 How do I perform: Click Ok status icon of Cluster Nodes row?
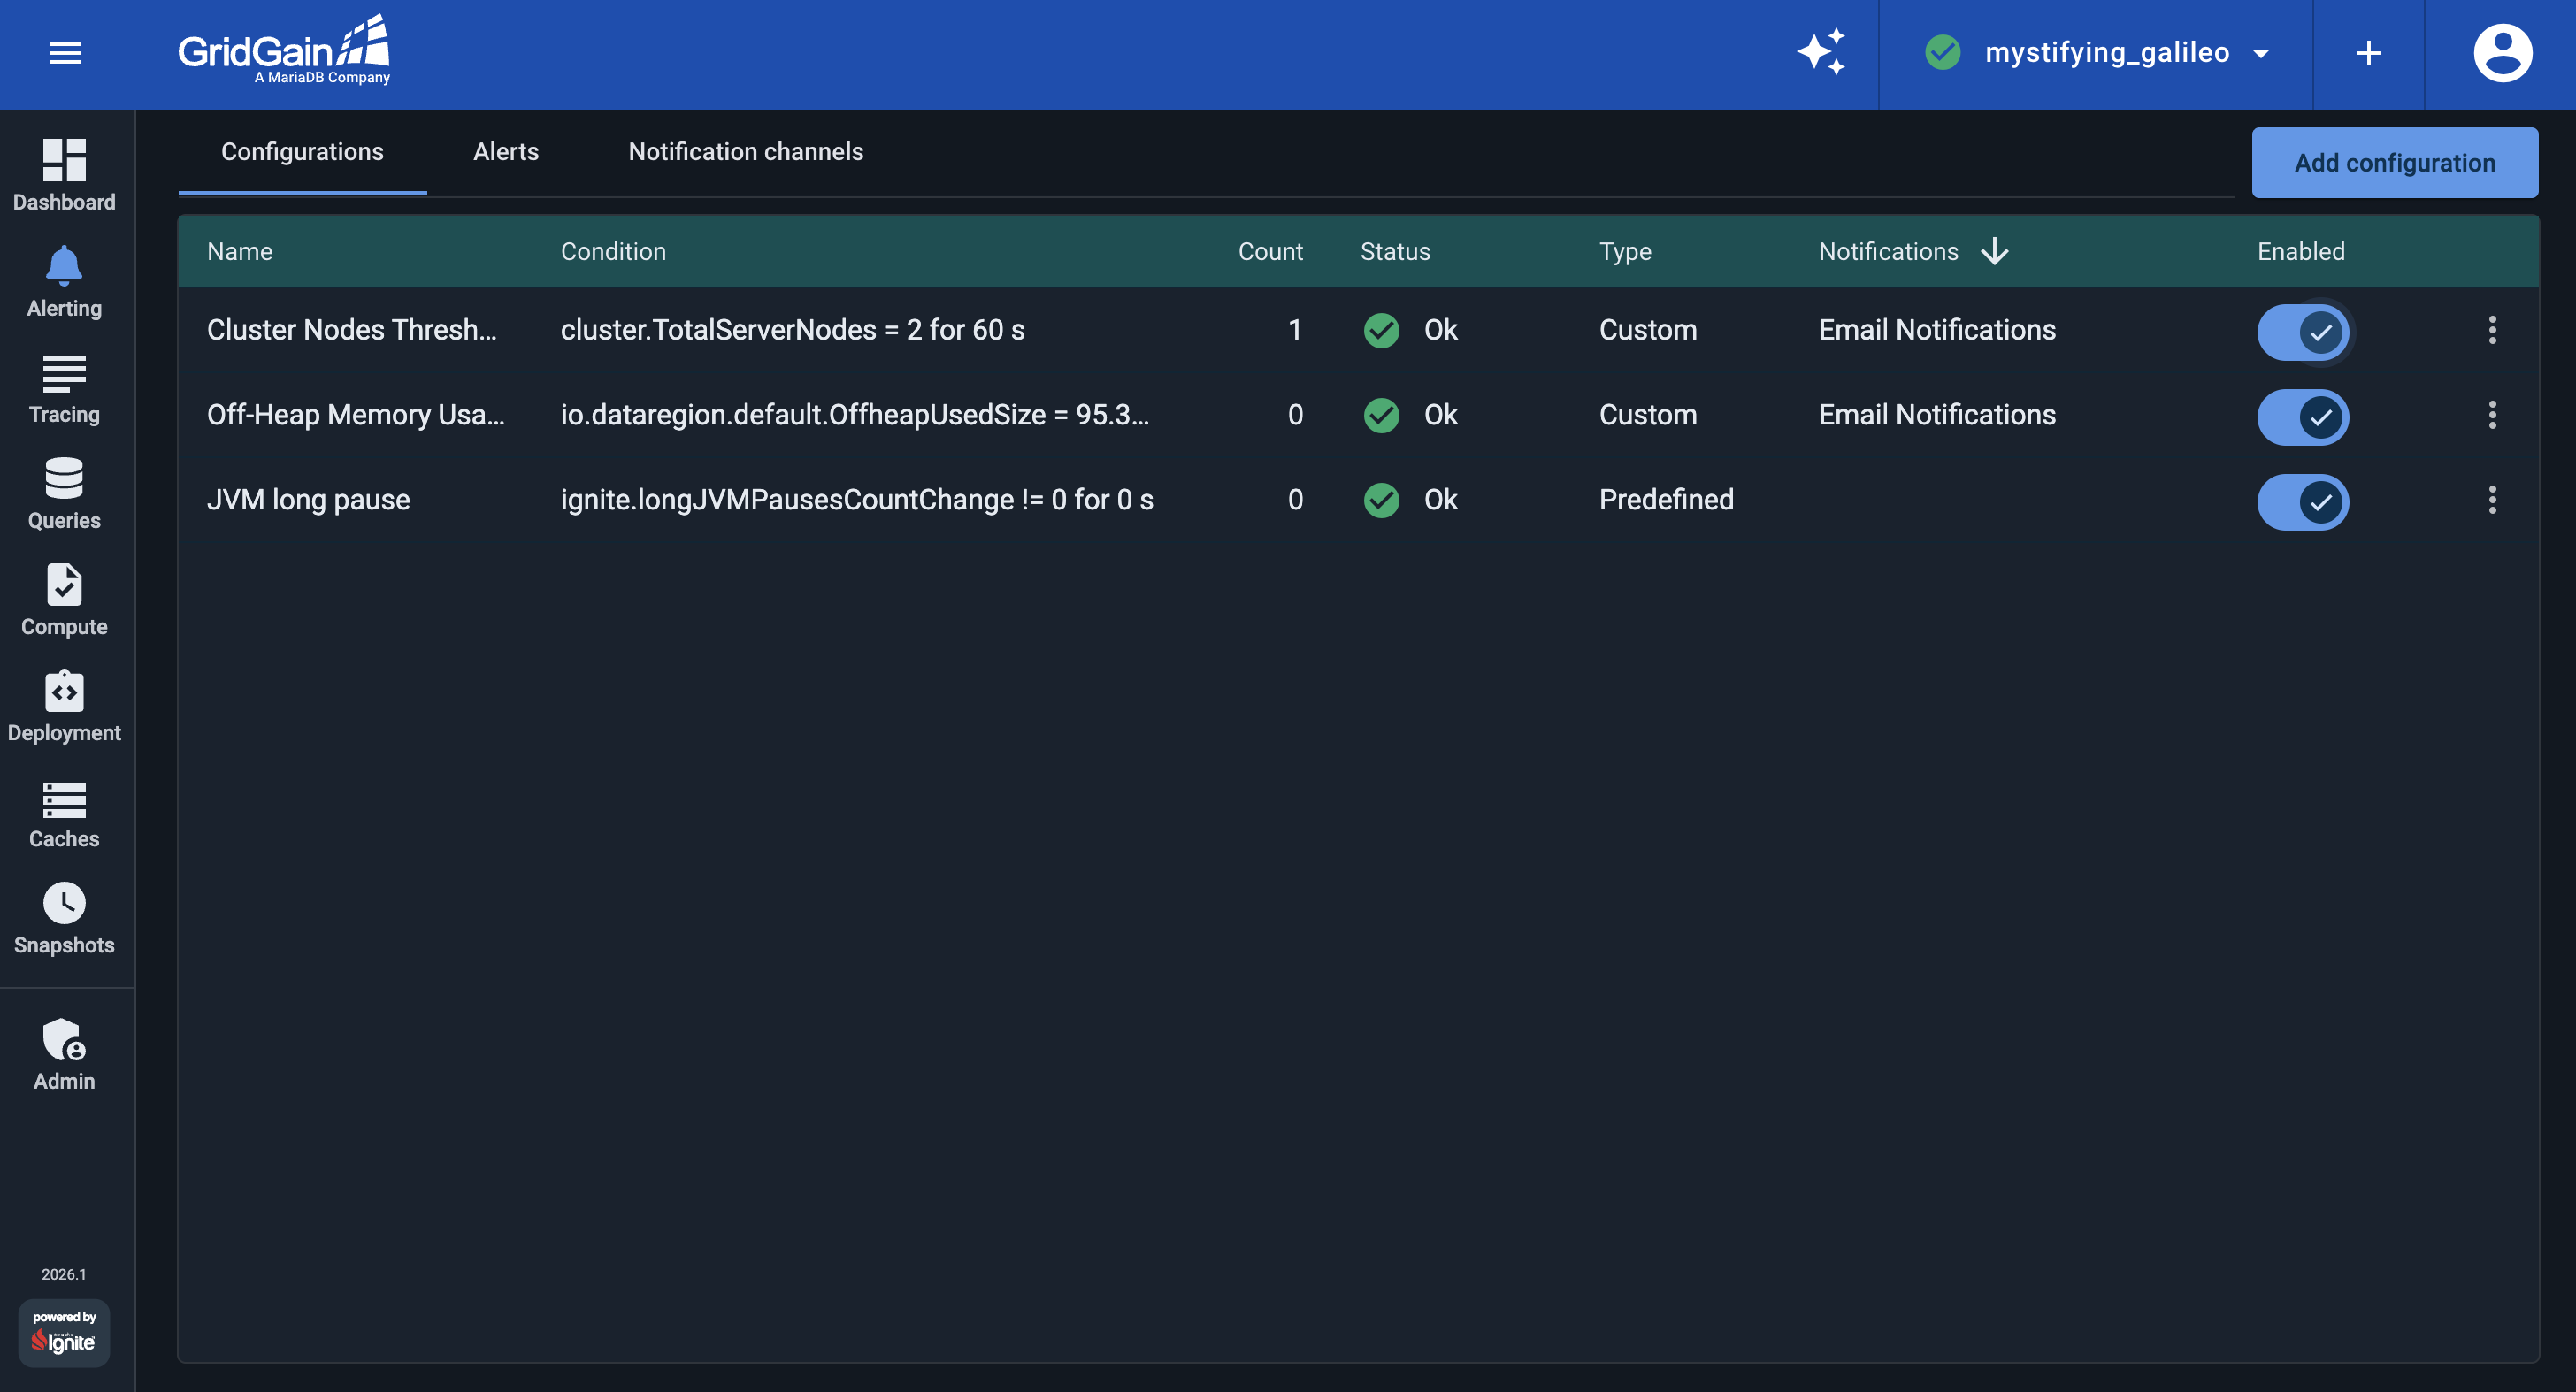1381,331
